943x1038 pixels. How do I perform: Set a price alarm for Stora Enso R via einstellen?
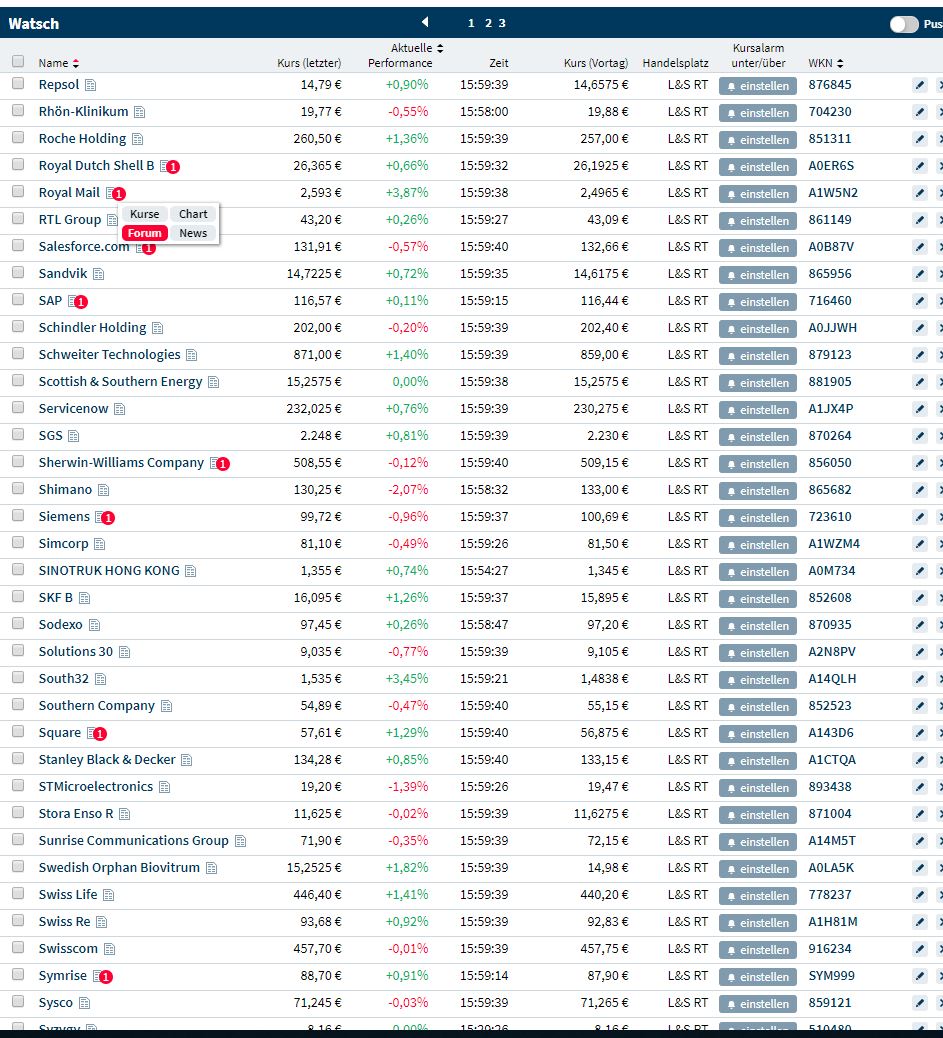758,815
